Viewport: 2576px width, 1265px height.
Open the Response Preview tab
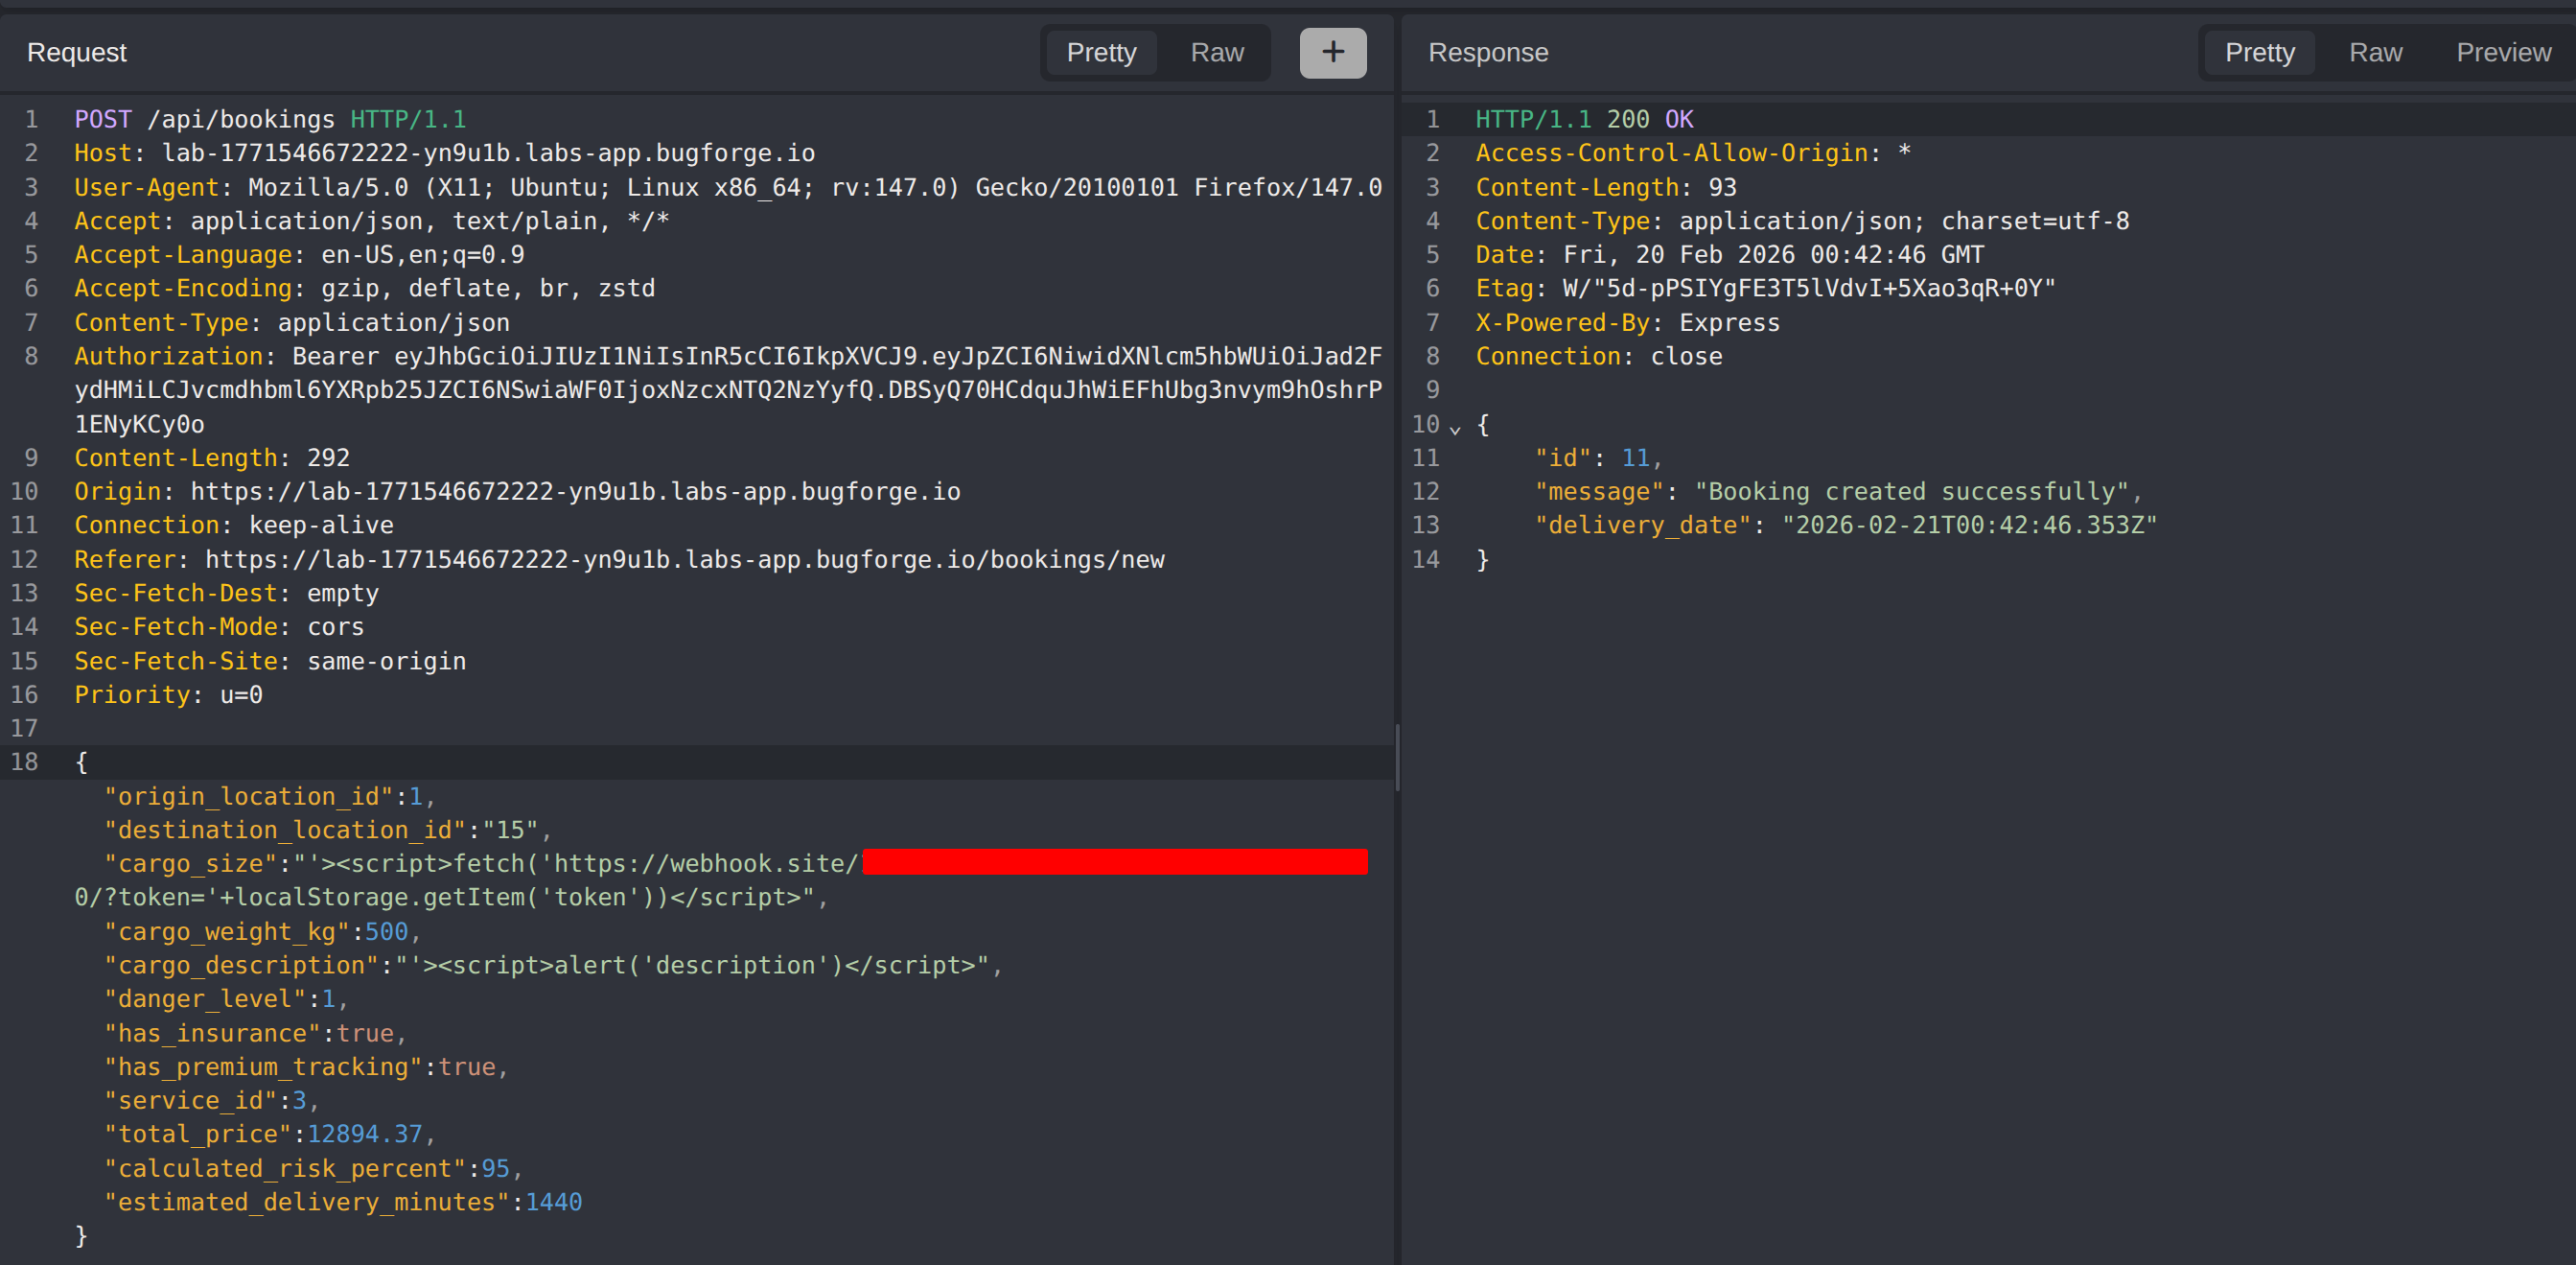click(2503, 52)
